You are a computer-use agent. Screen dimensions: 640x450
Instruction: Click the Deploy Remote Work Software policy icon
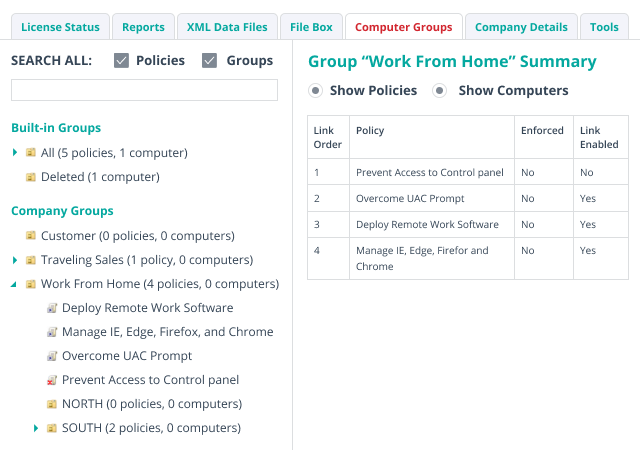(x=52, y=308)
